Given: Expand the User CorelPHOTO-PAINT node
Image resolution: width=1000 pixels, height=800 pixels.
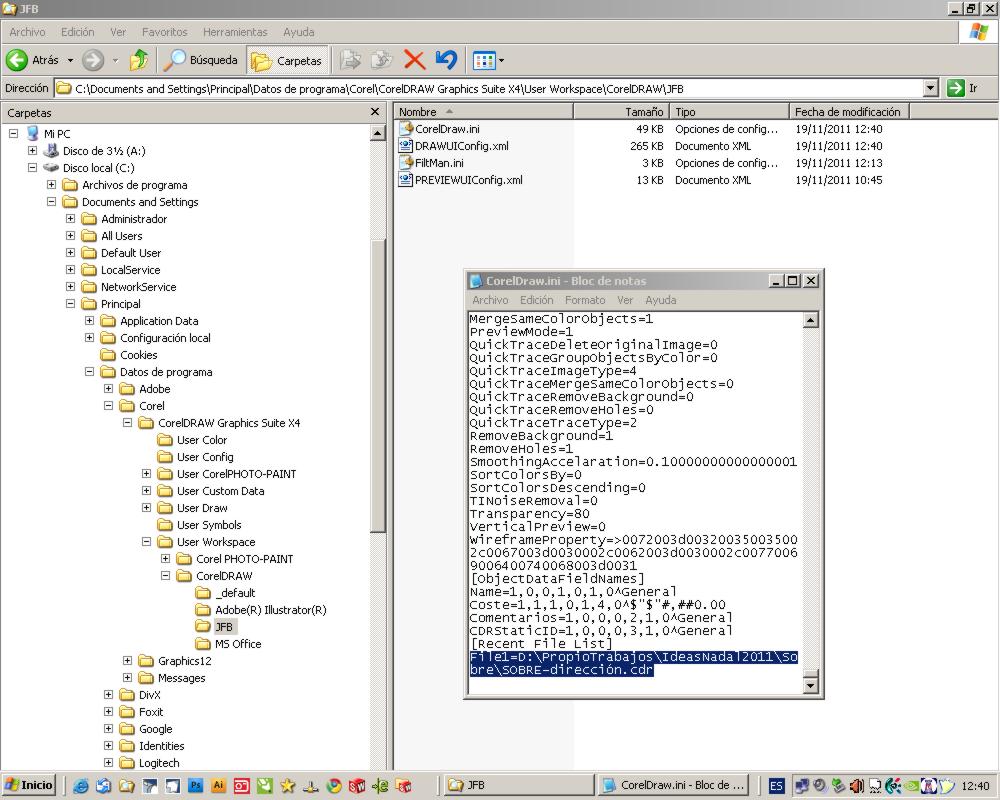Looking at the screenshot, I should click(x=147, y=473).
